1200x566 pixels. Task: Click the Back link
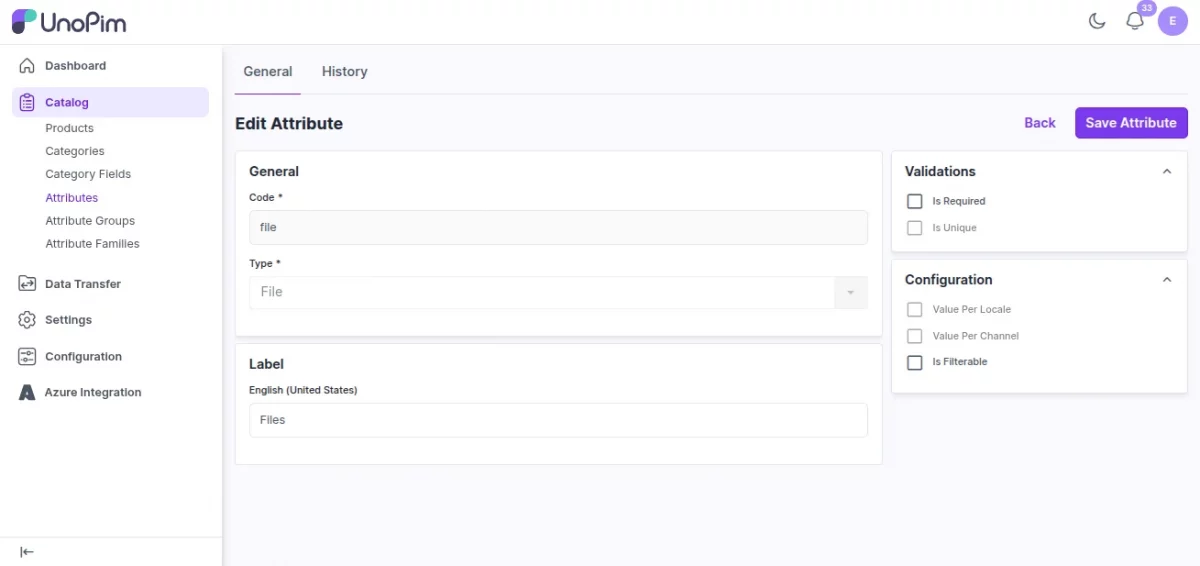(1039, 123)
